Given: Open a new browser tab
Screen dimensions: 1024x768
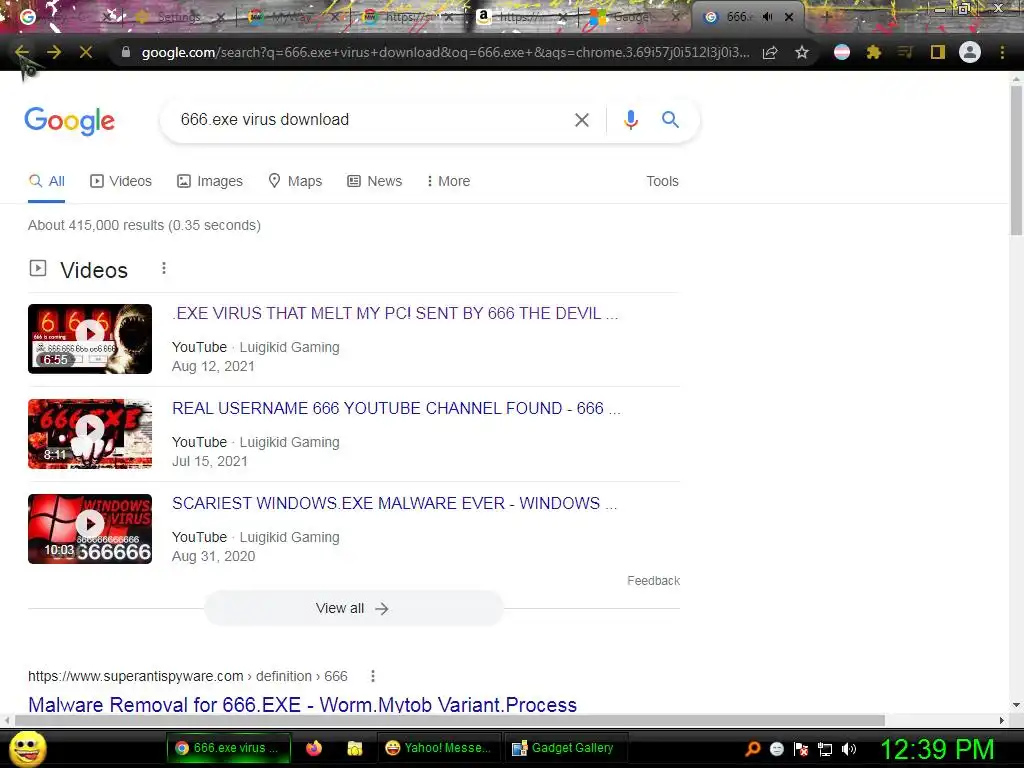Looking at the screenshot, I should (826, 17).
